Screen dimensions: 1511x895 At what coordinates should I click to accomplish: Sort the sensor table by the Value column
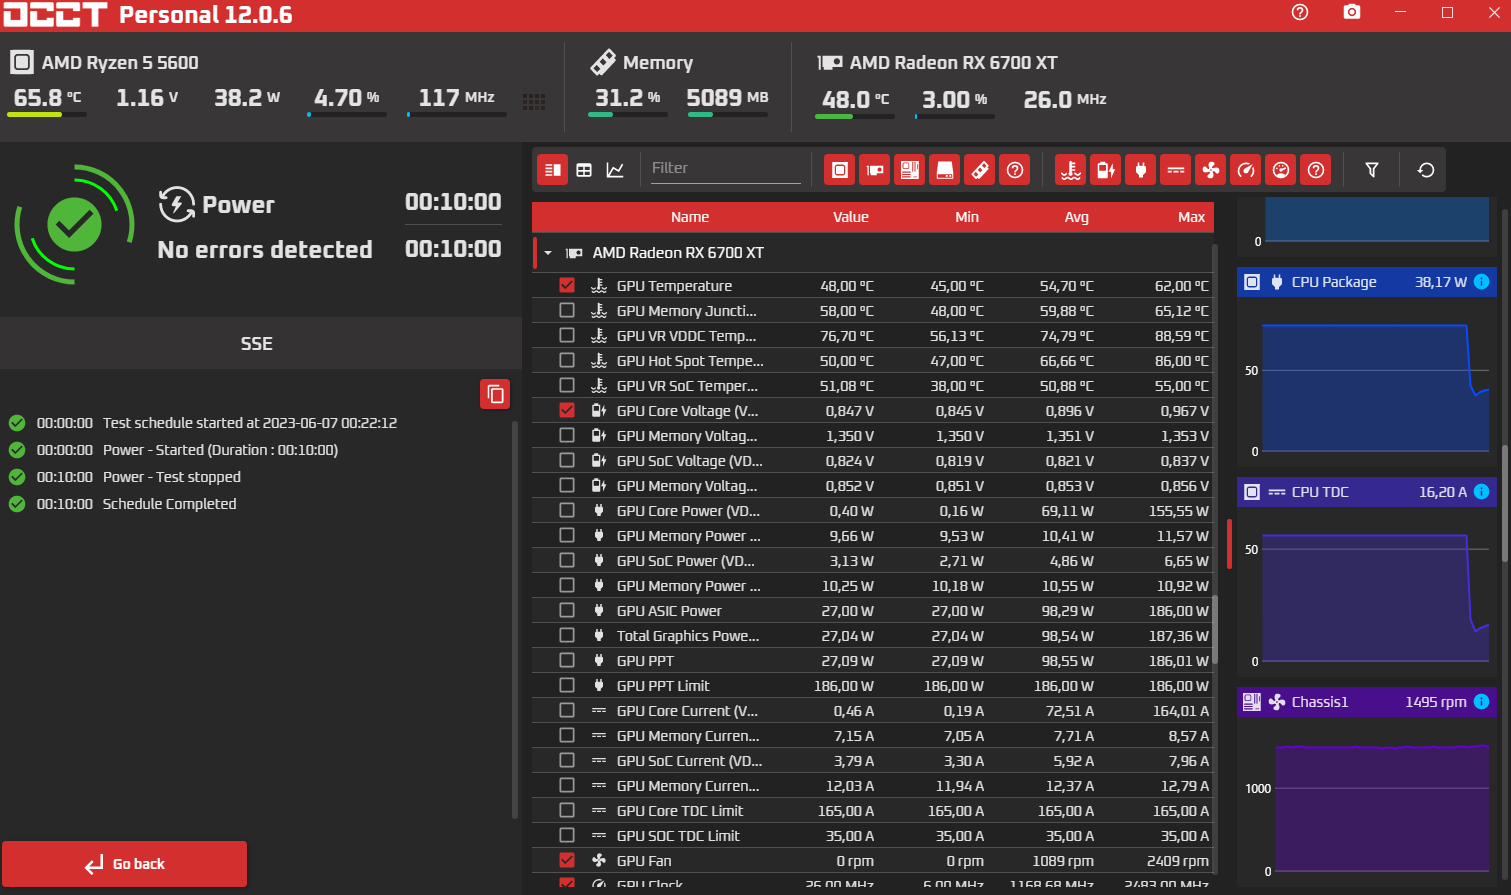coord(851,217)
